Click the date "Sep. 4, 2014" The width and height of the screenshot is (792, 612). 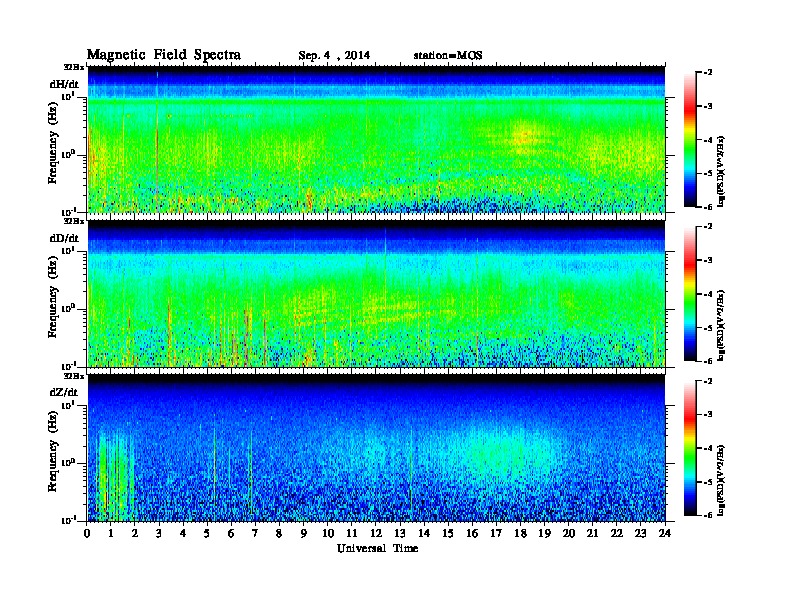[334, 56]
